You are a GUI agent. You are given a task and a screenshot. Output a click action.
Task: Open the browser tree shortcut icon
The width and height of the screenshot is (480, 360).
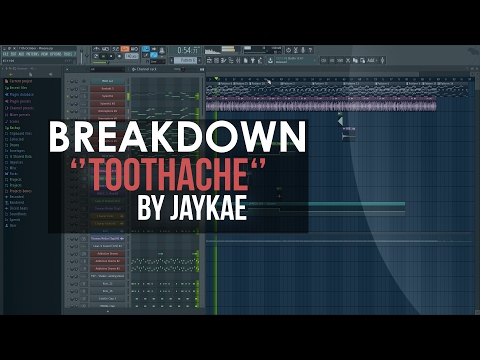[x=231, y=60]
